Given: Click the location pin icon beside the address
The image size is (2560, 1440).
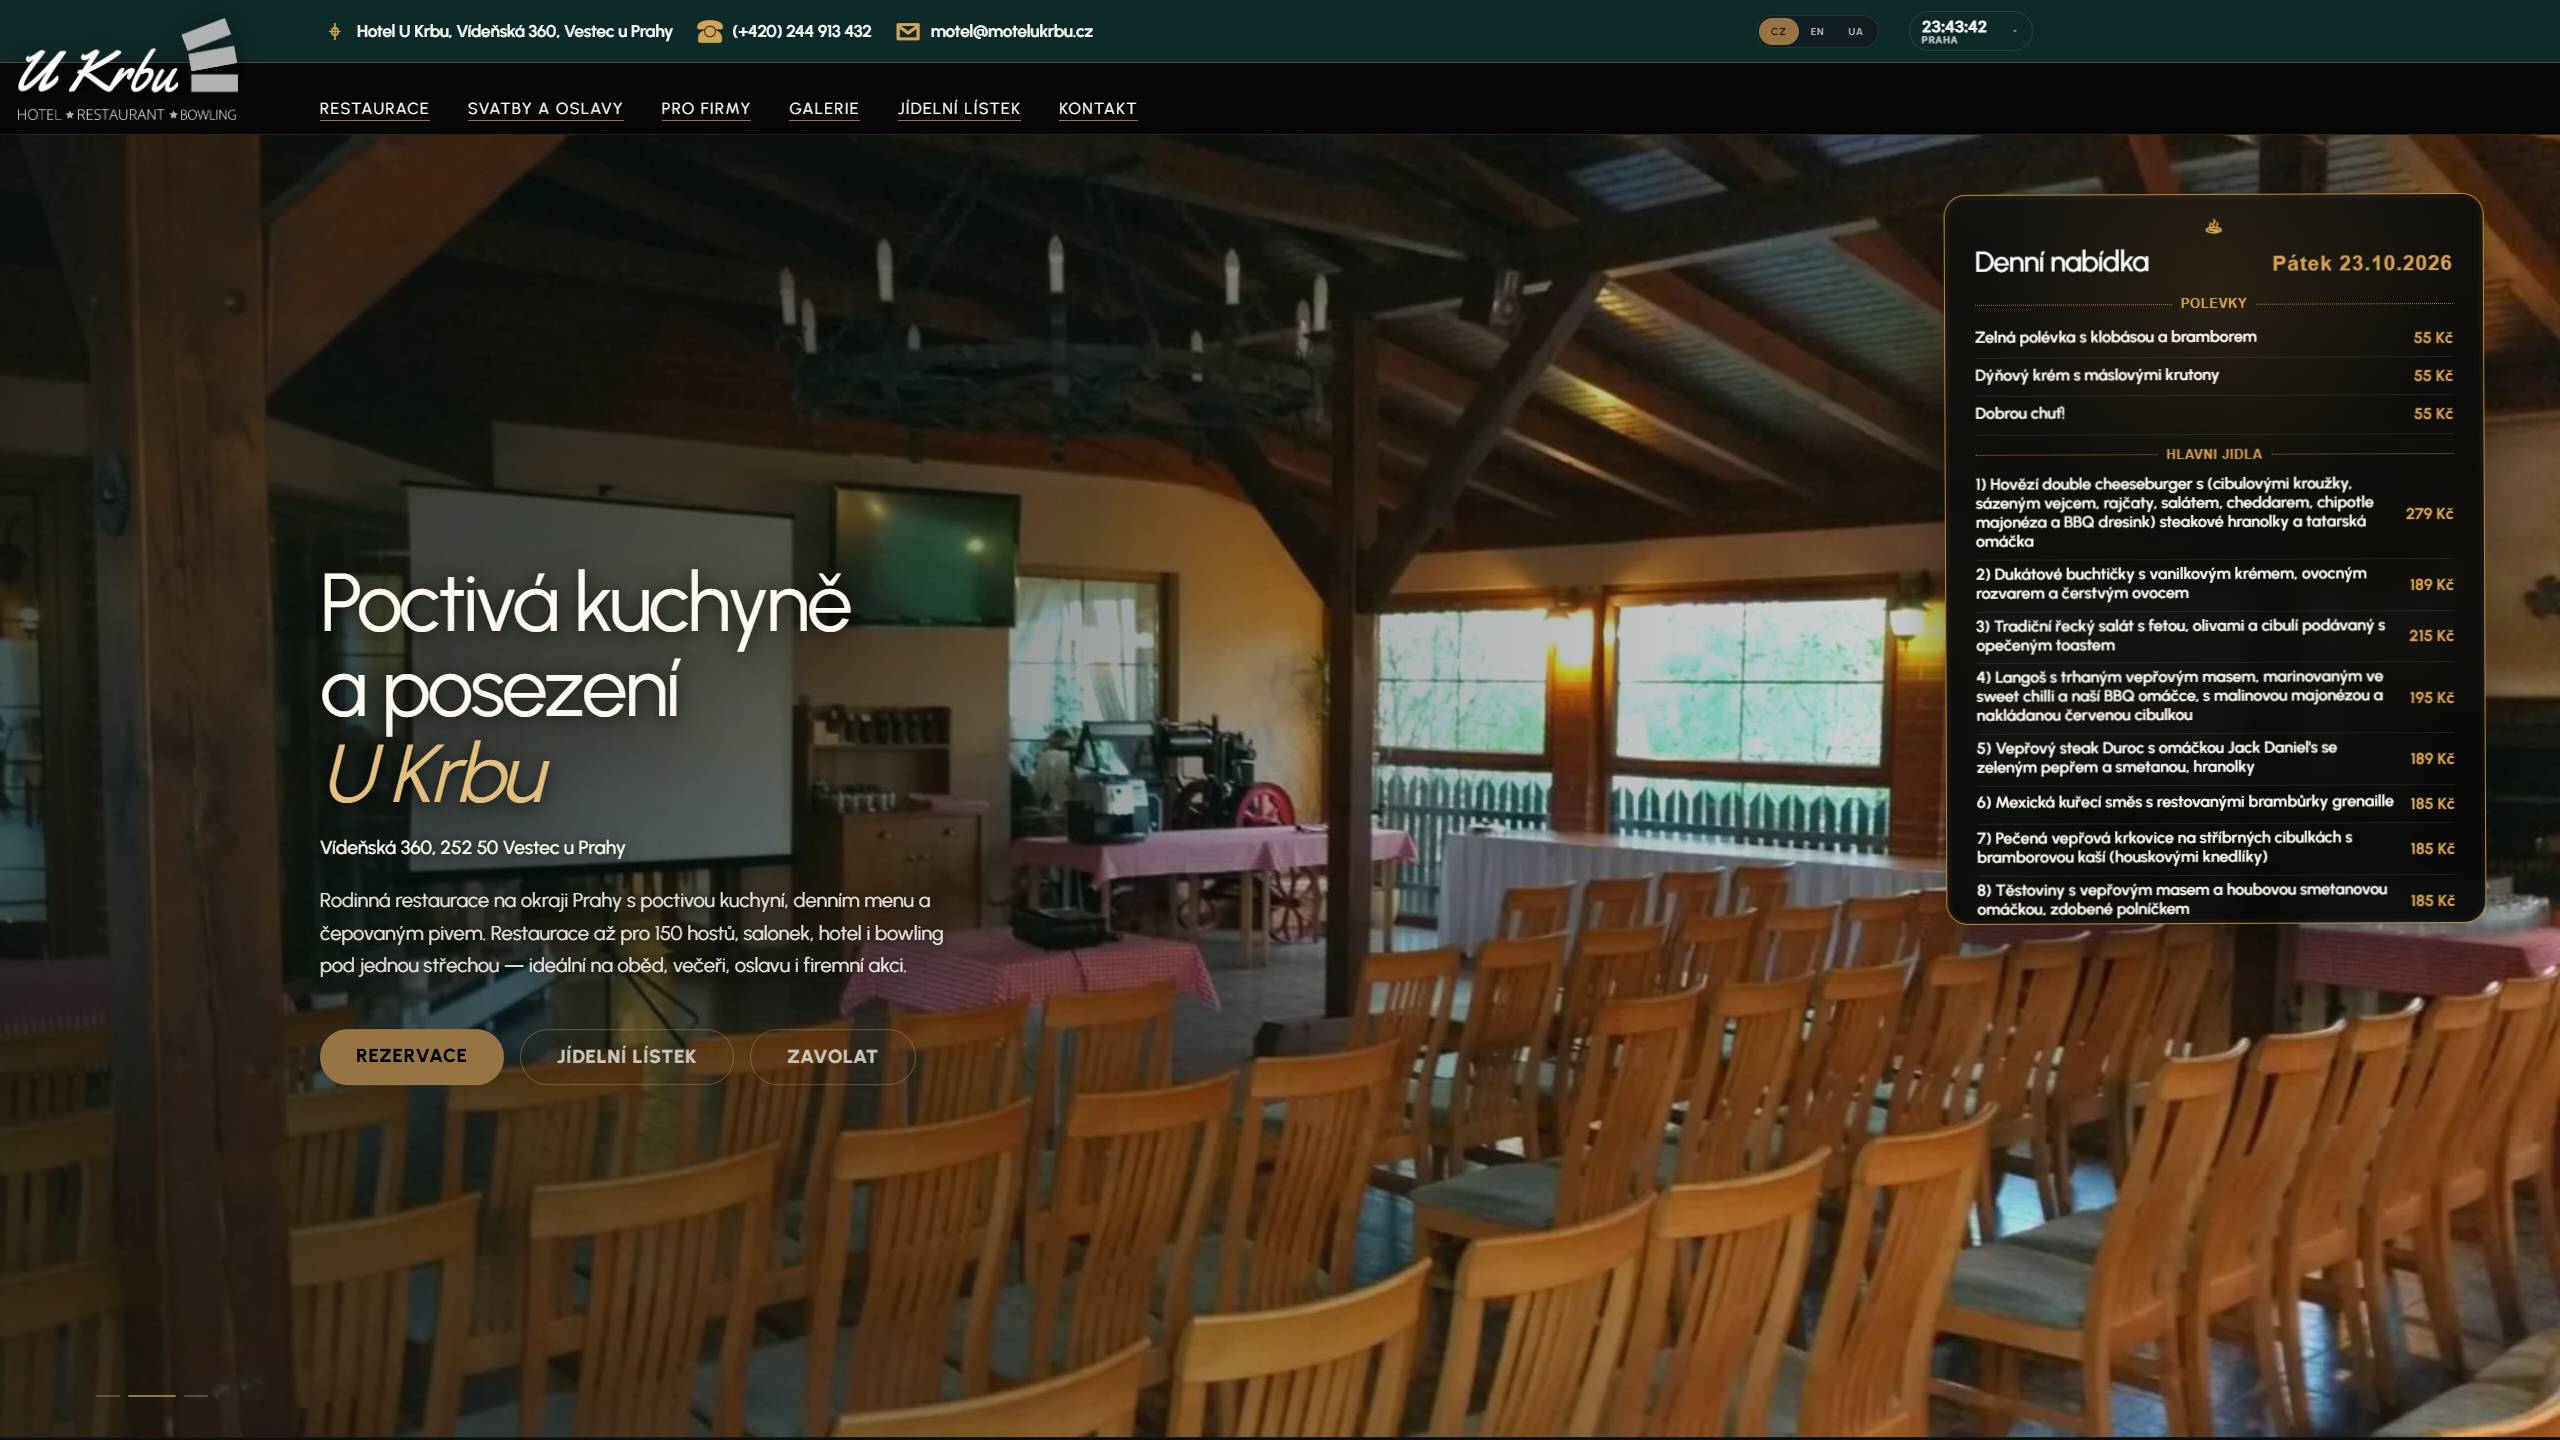Looking at the screenshot, I should [x=335, y=32].
